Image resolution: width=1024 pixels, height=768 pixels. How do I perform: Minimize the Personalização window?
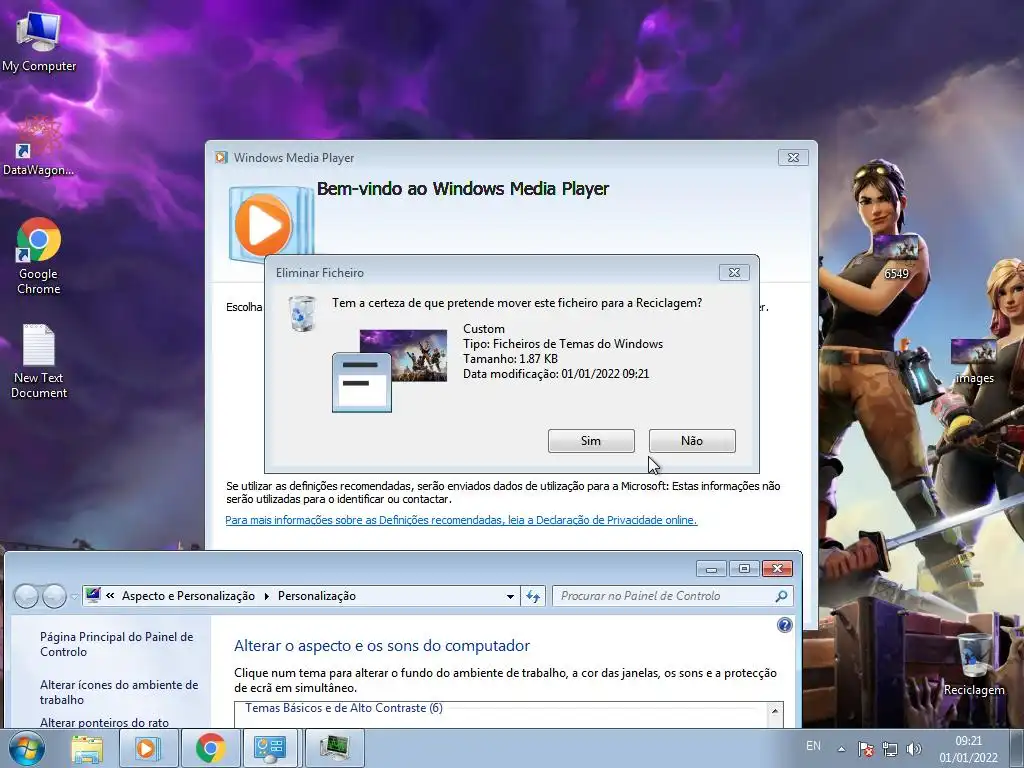[711, 569]
